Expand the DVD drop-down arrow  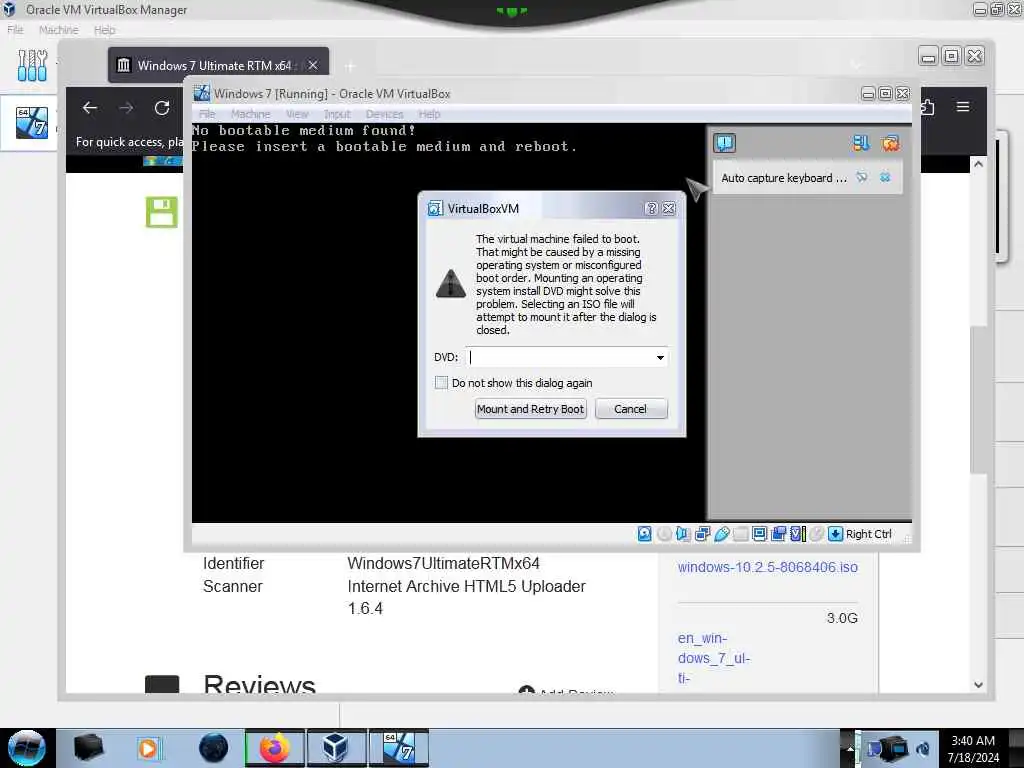tap(660, 357)
